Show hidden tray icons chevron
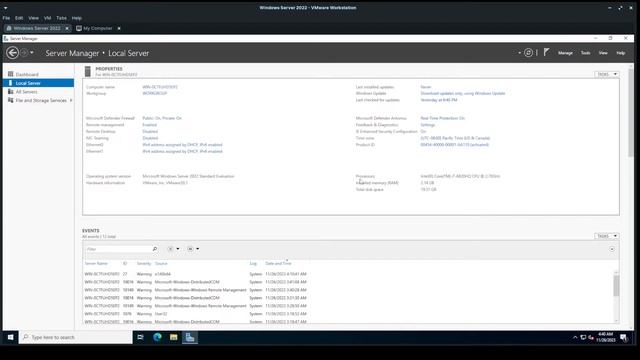Image resolution: width=640 pixels, height=360 pixels. pos(575,338)
